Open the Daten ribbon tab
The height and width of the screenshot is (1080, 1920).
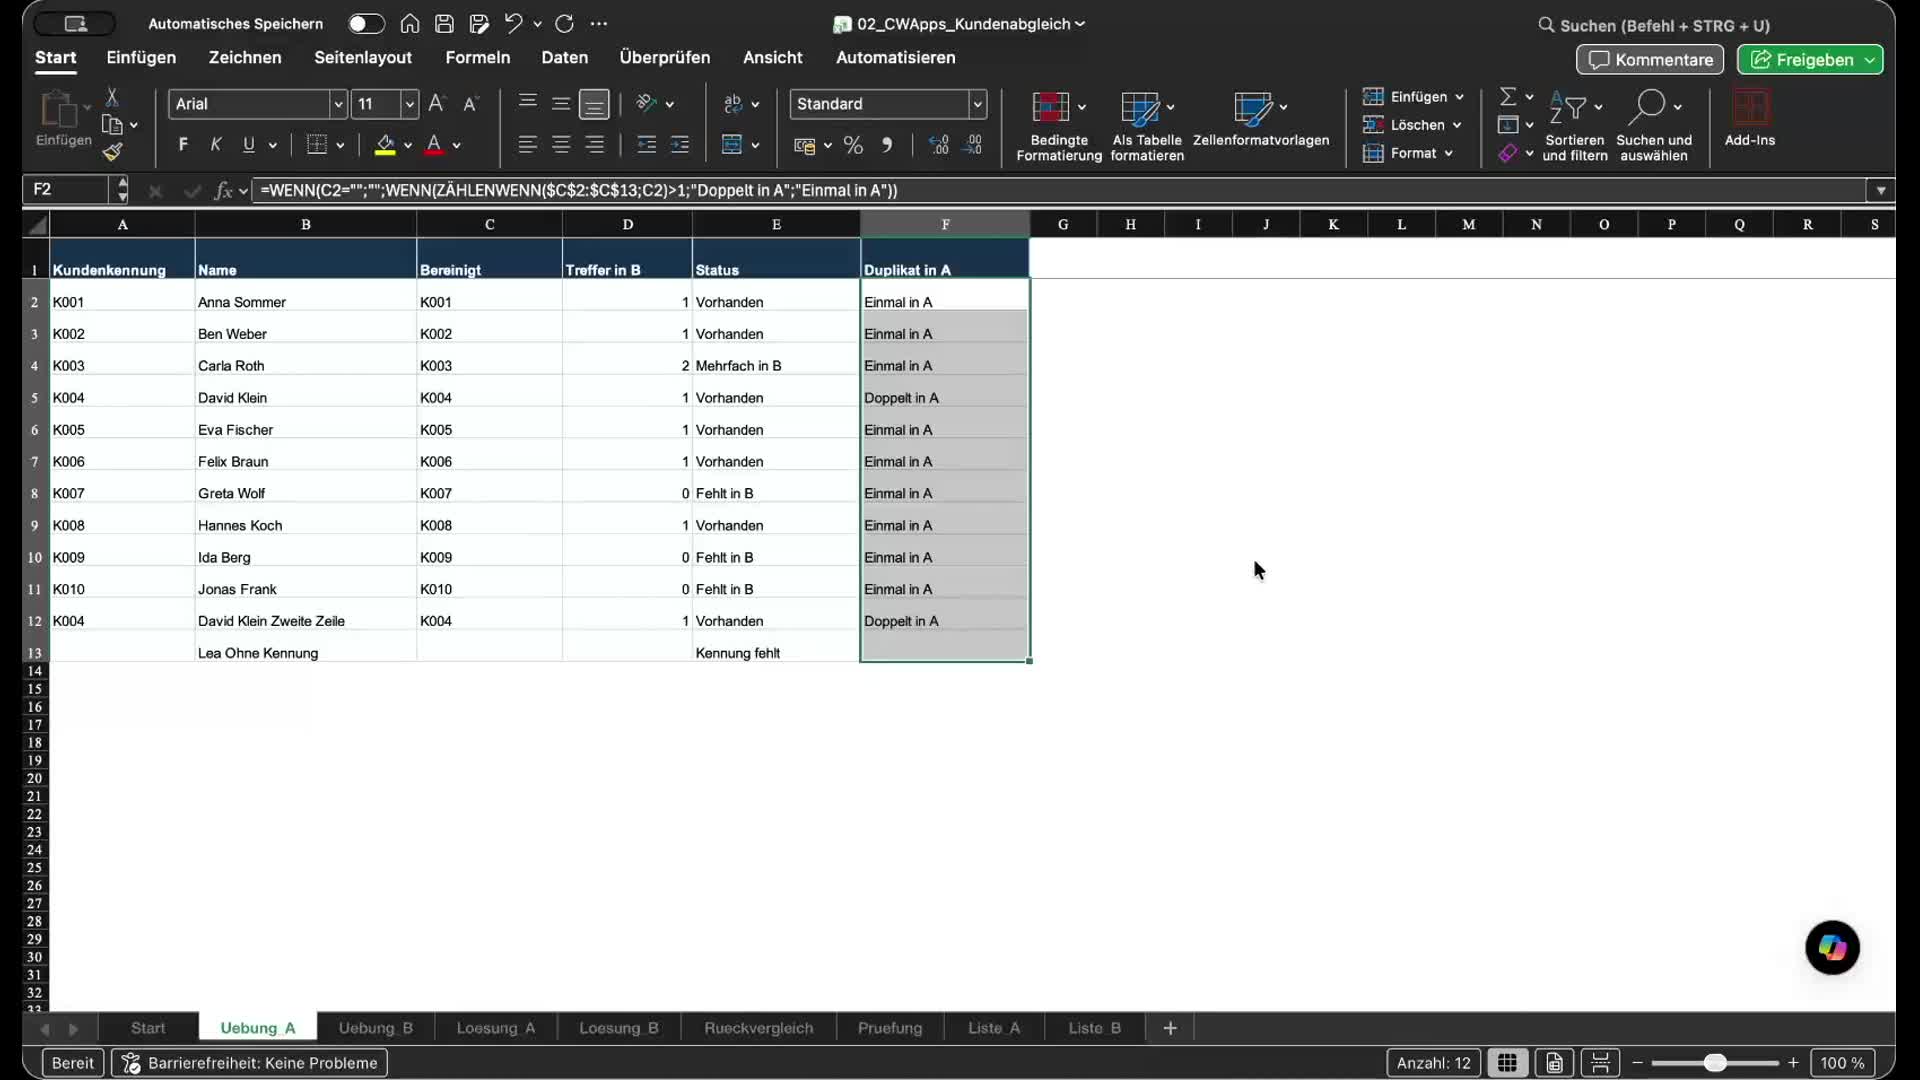tap(565, 58)
